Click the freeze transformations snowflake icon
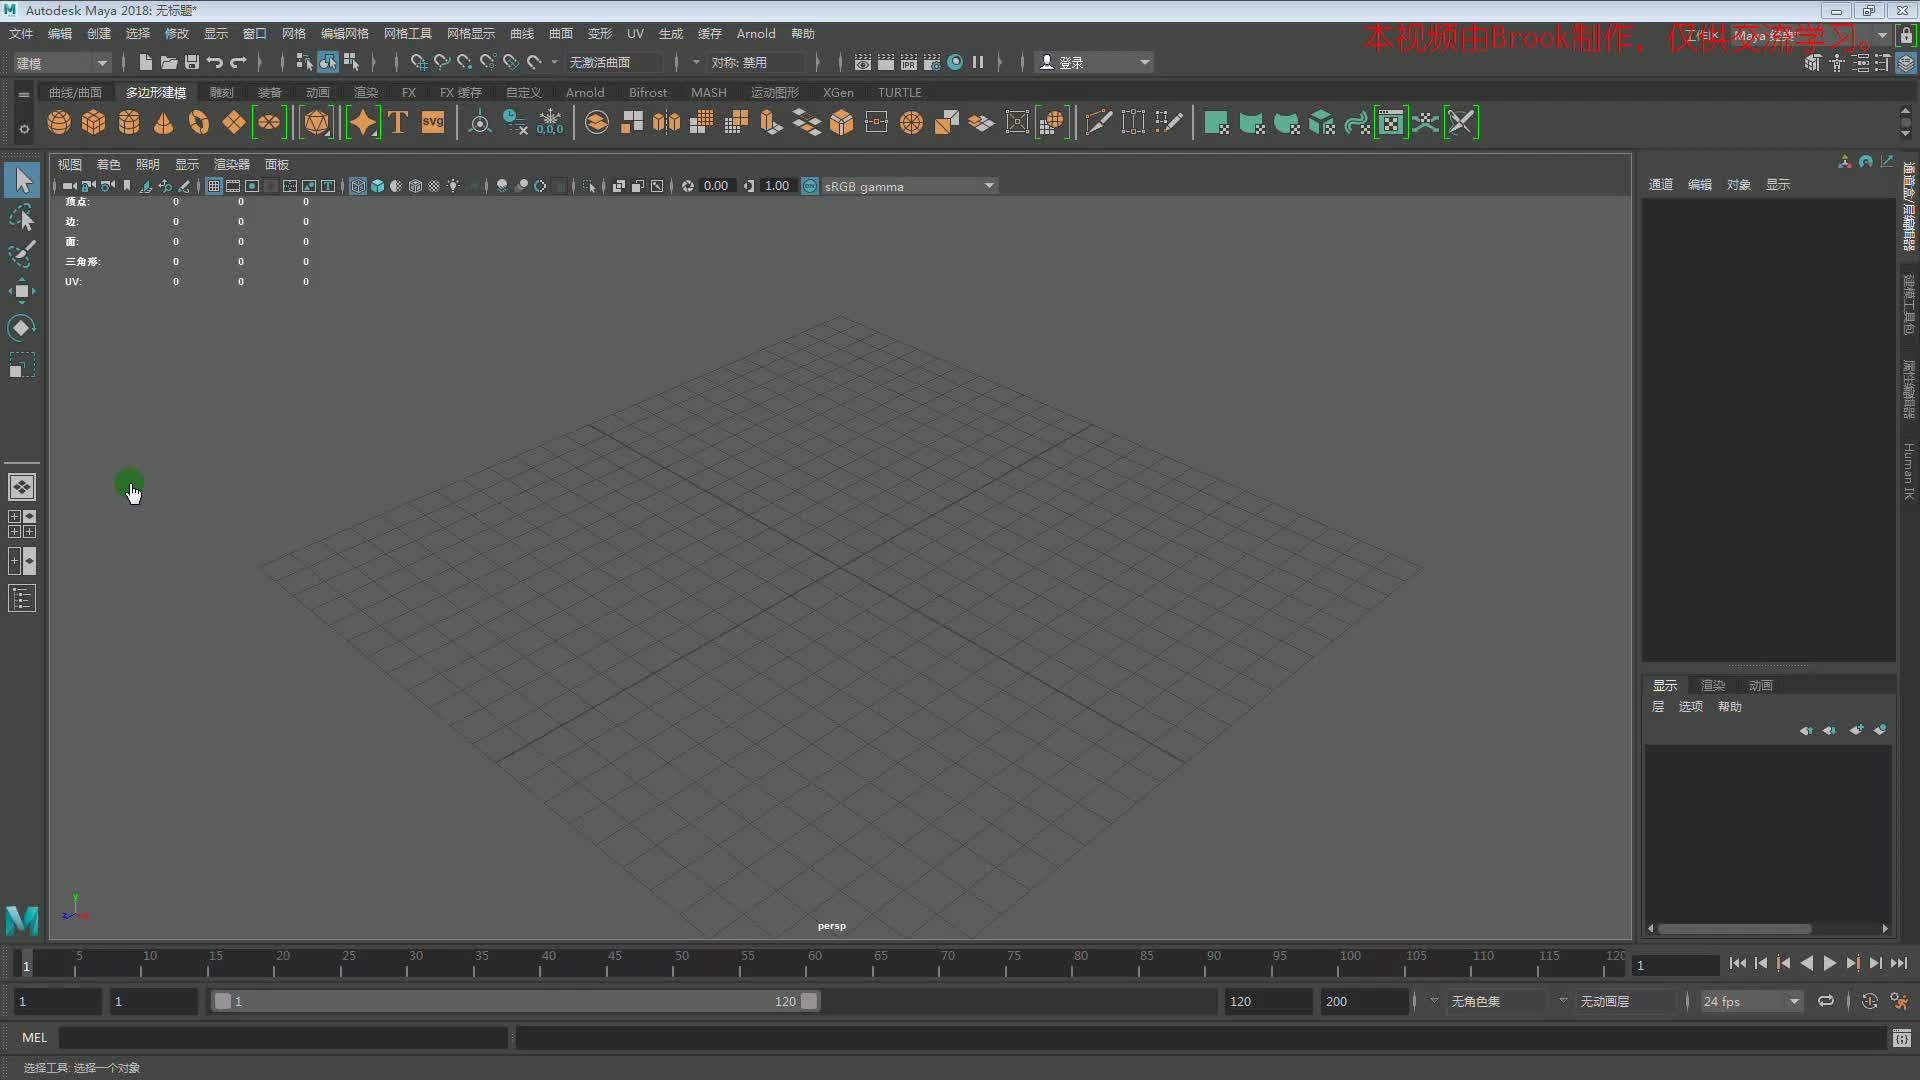This screenshot has height=1080, width=1920. coord(550,123)
